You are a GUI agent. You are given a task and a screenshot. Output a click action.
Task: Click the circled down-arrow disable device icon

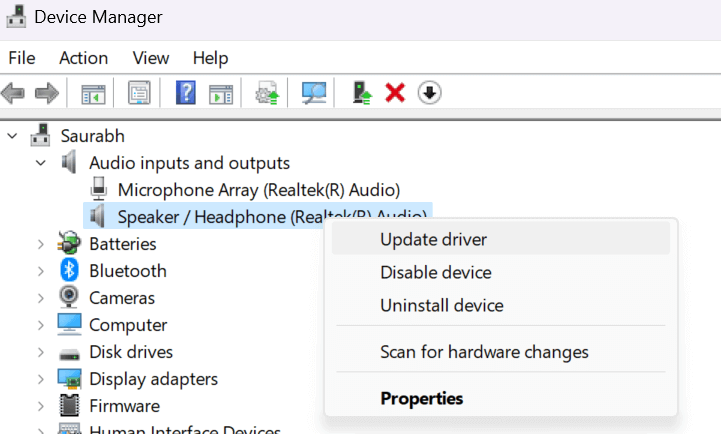(x=429, y=93)
